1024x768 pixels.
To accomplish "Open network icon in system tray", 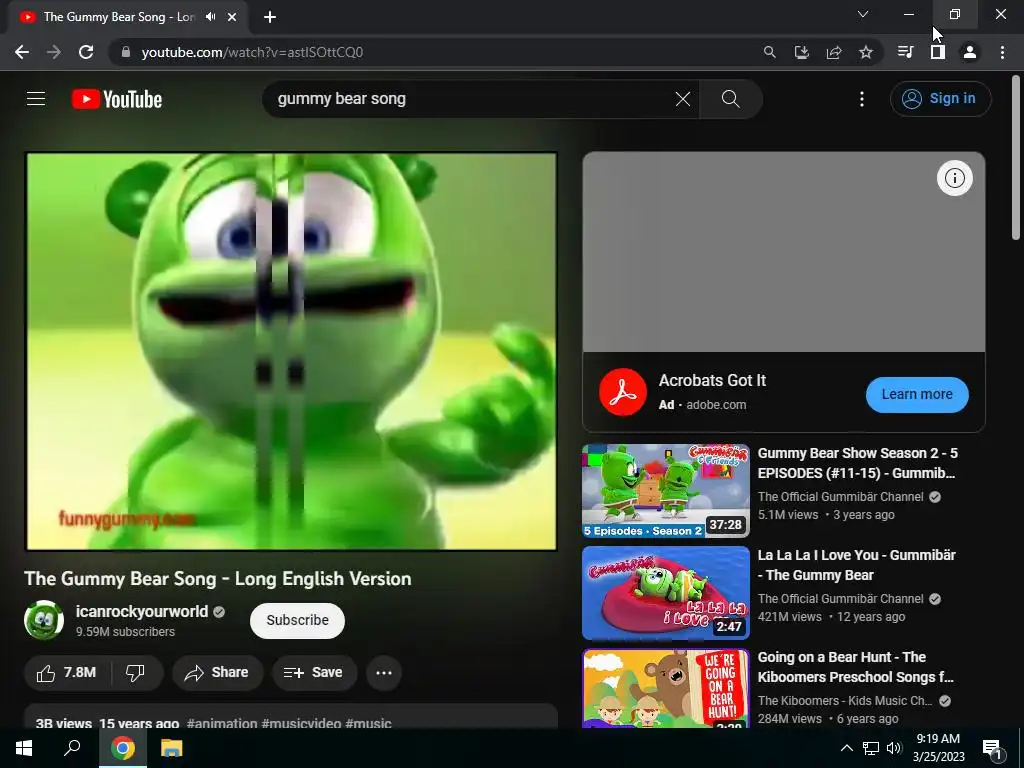I will pyautogui.click(x=871, y=748).
